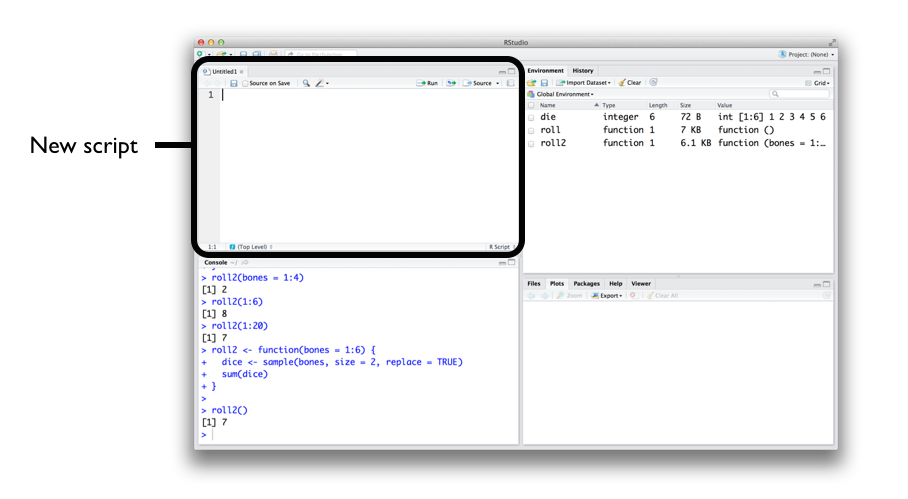The image size is (908, 499).
Task: Open the Grid view dropdown
Action: tap(816, 83)
